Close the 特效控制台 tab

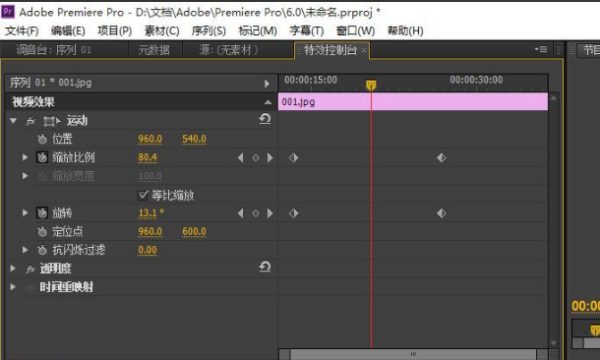[x=364, y=50]
